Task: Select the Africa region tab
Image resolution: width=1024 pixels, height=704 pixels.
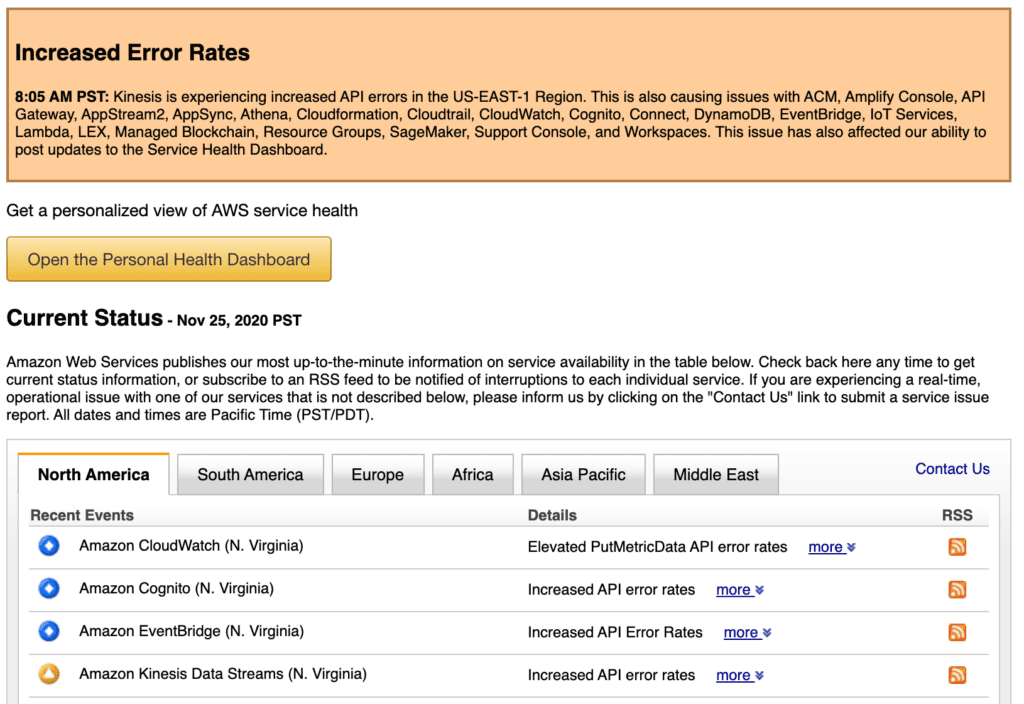Action: [472, 475]
